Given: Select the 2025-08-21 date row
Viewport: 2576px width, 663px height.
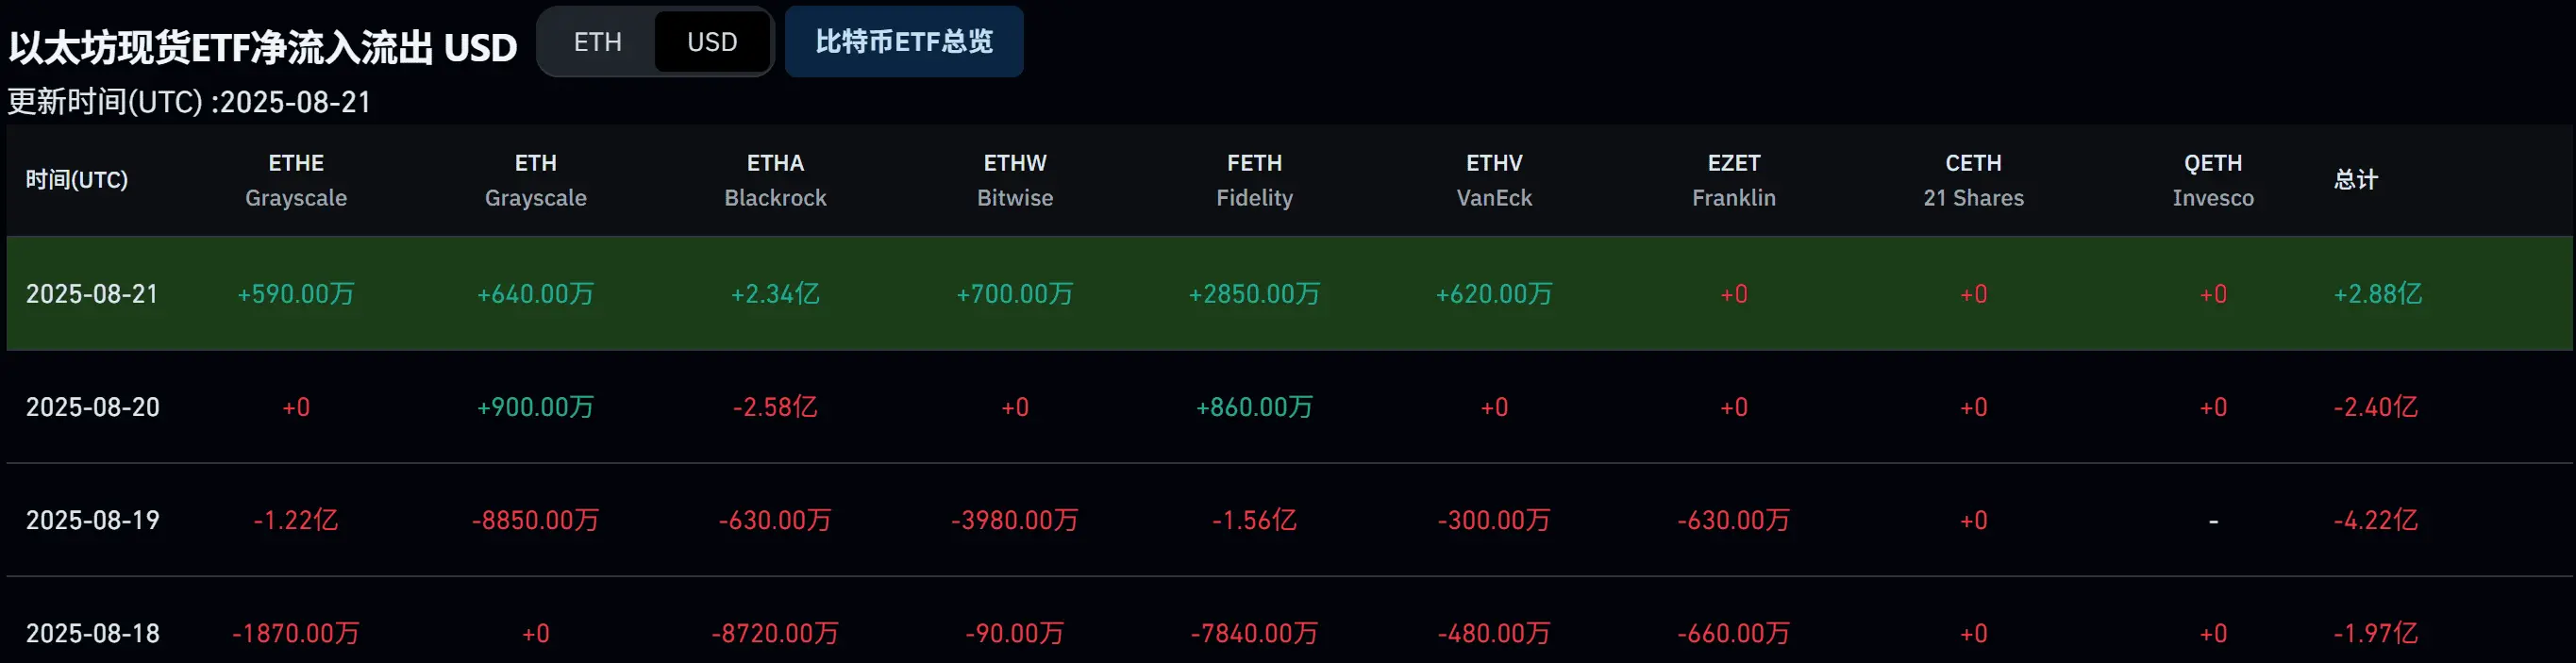Looking at the screenshot, I should (x=1289, y=293).
